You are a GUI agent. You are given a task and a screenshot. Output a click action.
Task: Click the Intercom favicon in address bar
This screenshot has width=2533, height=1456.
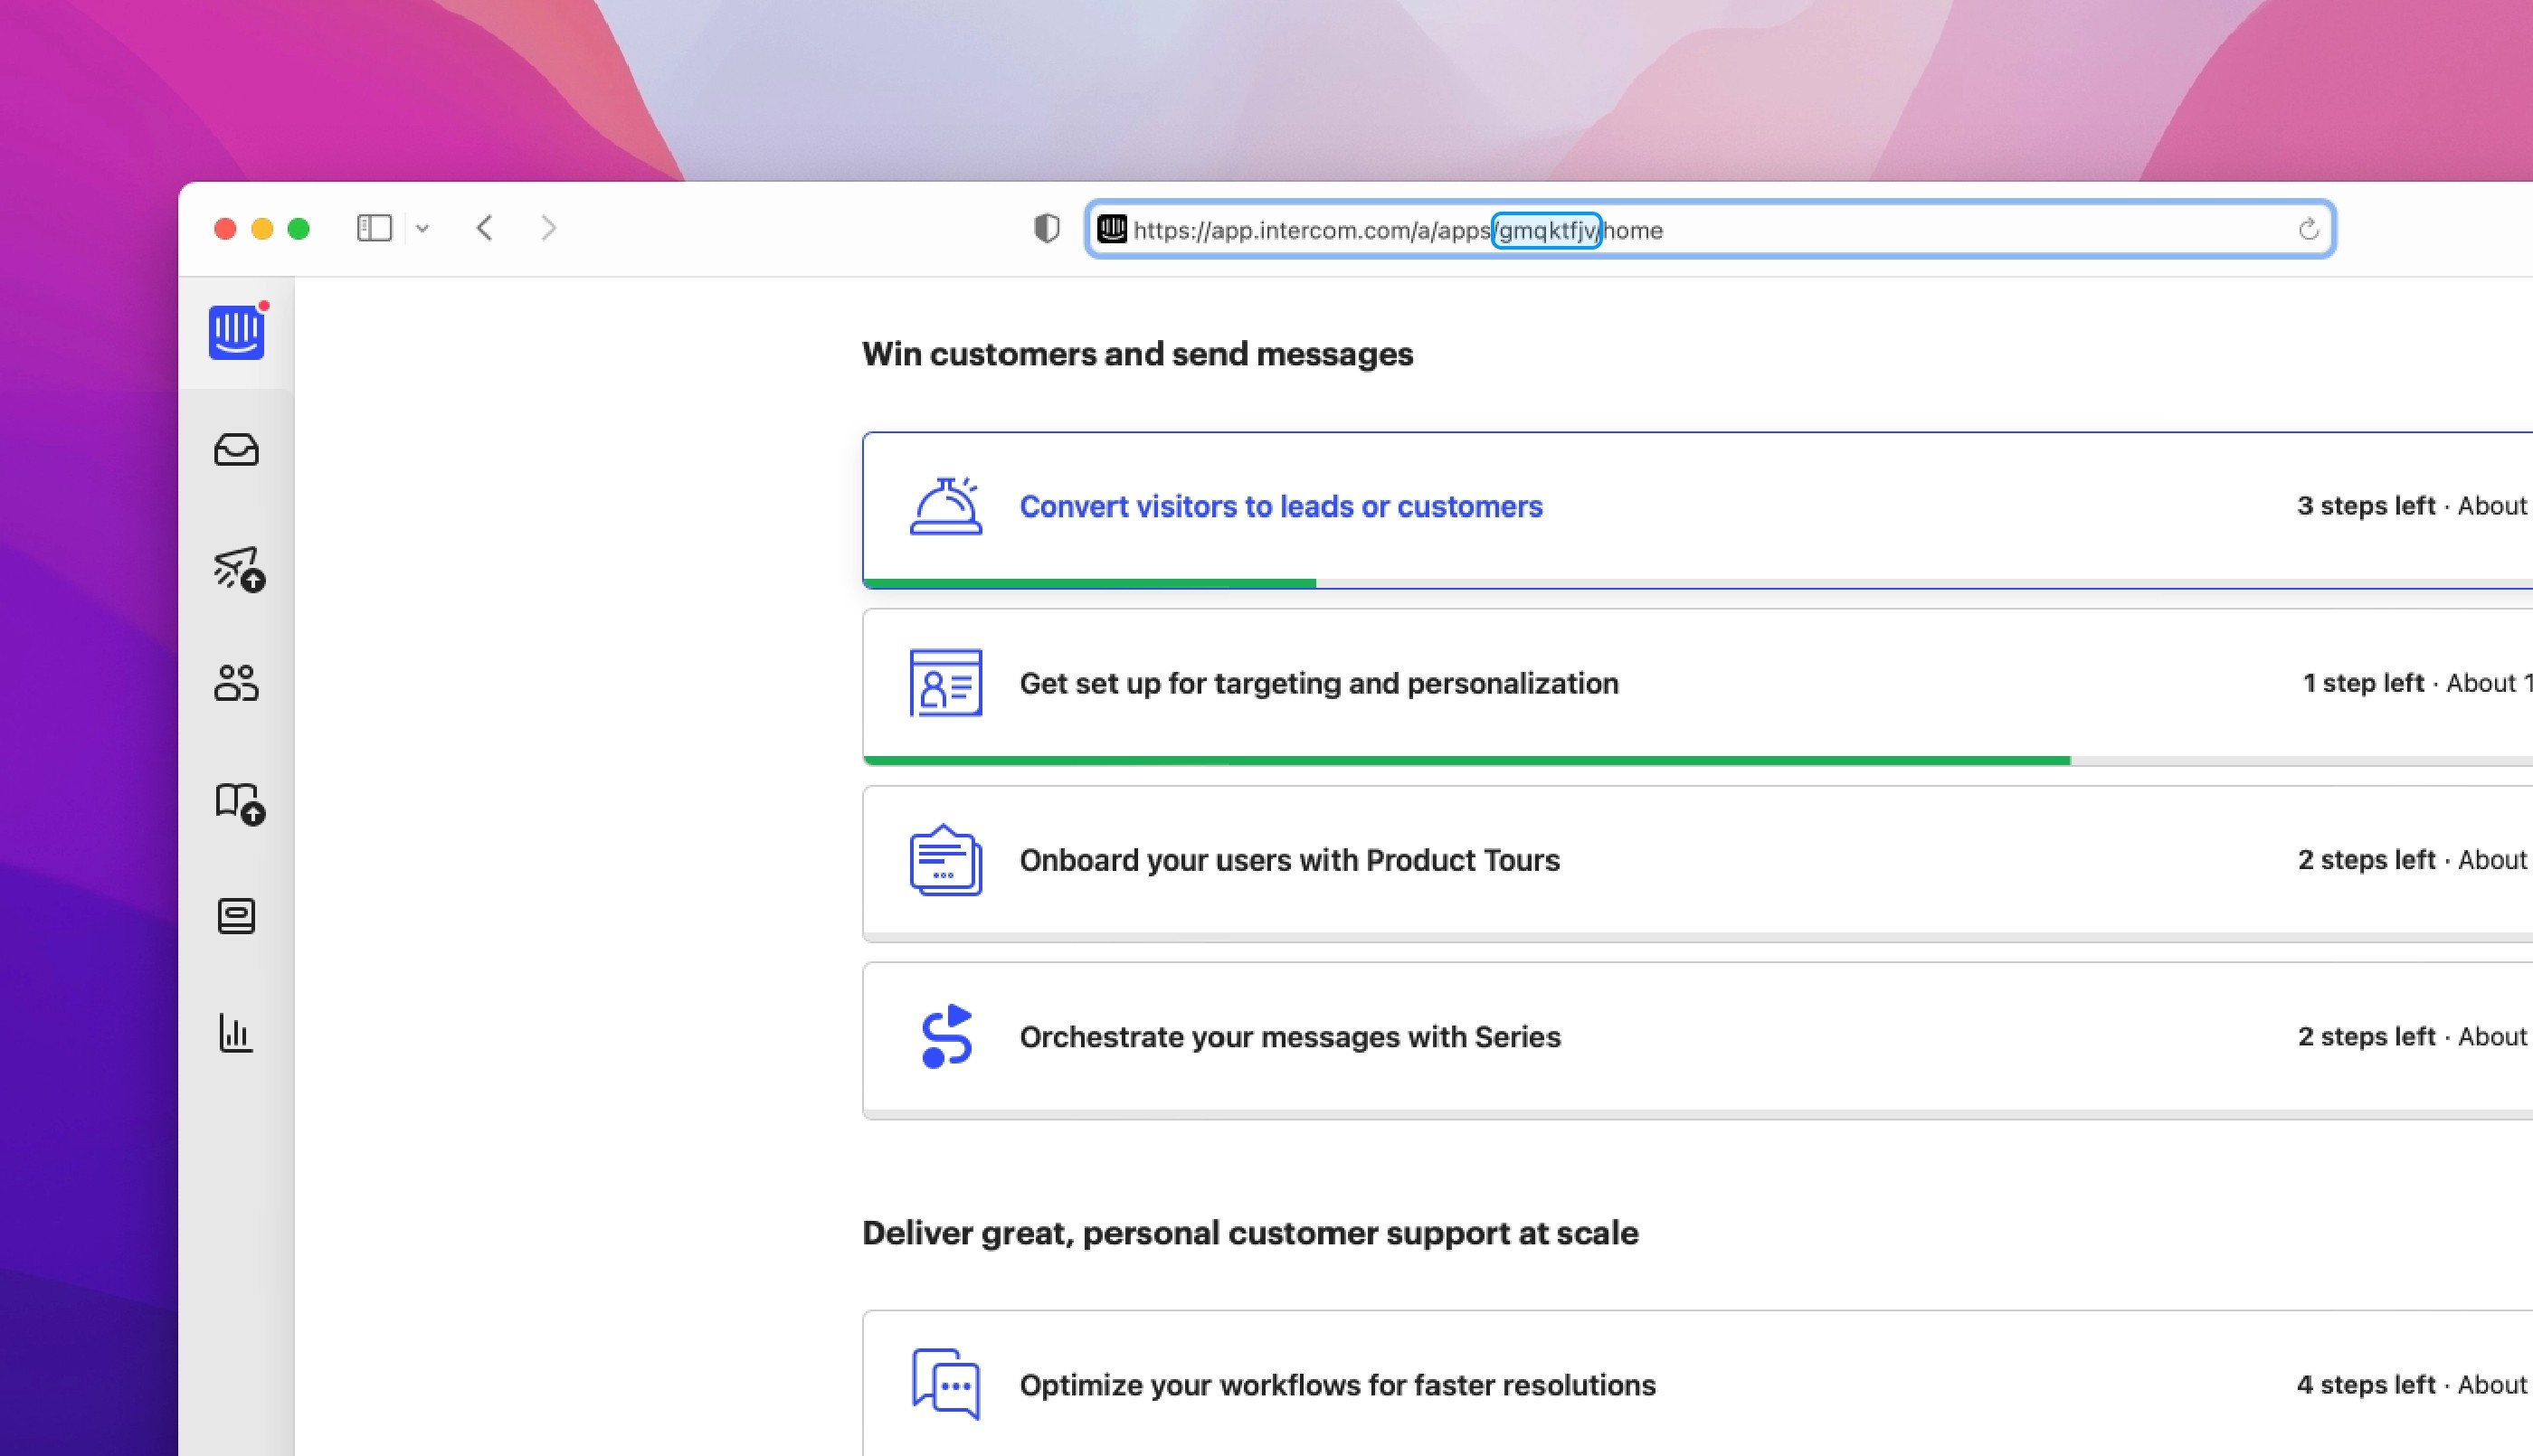pos(1112,229)
